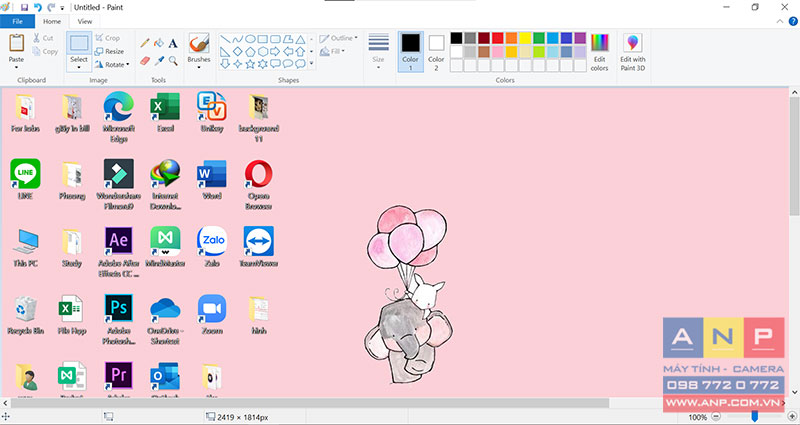Open the Resize dialog
800x425 pixels.
pos(109,51)
